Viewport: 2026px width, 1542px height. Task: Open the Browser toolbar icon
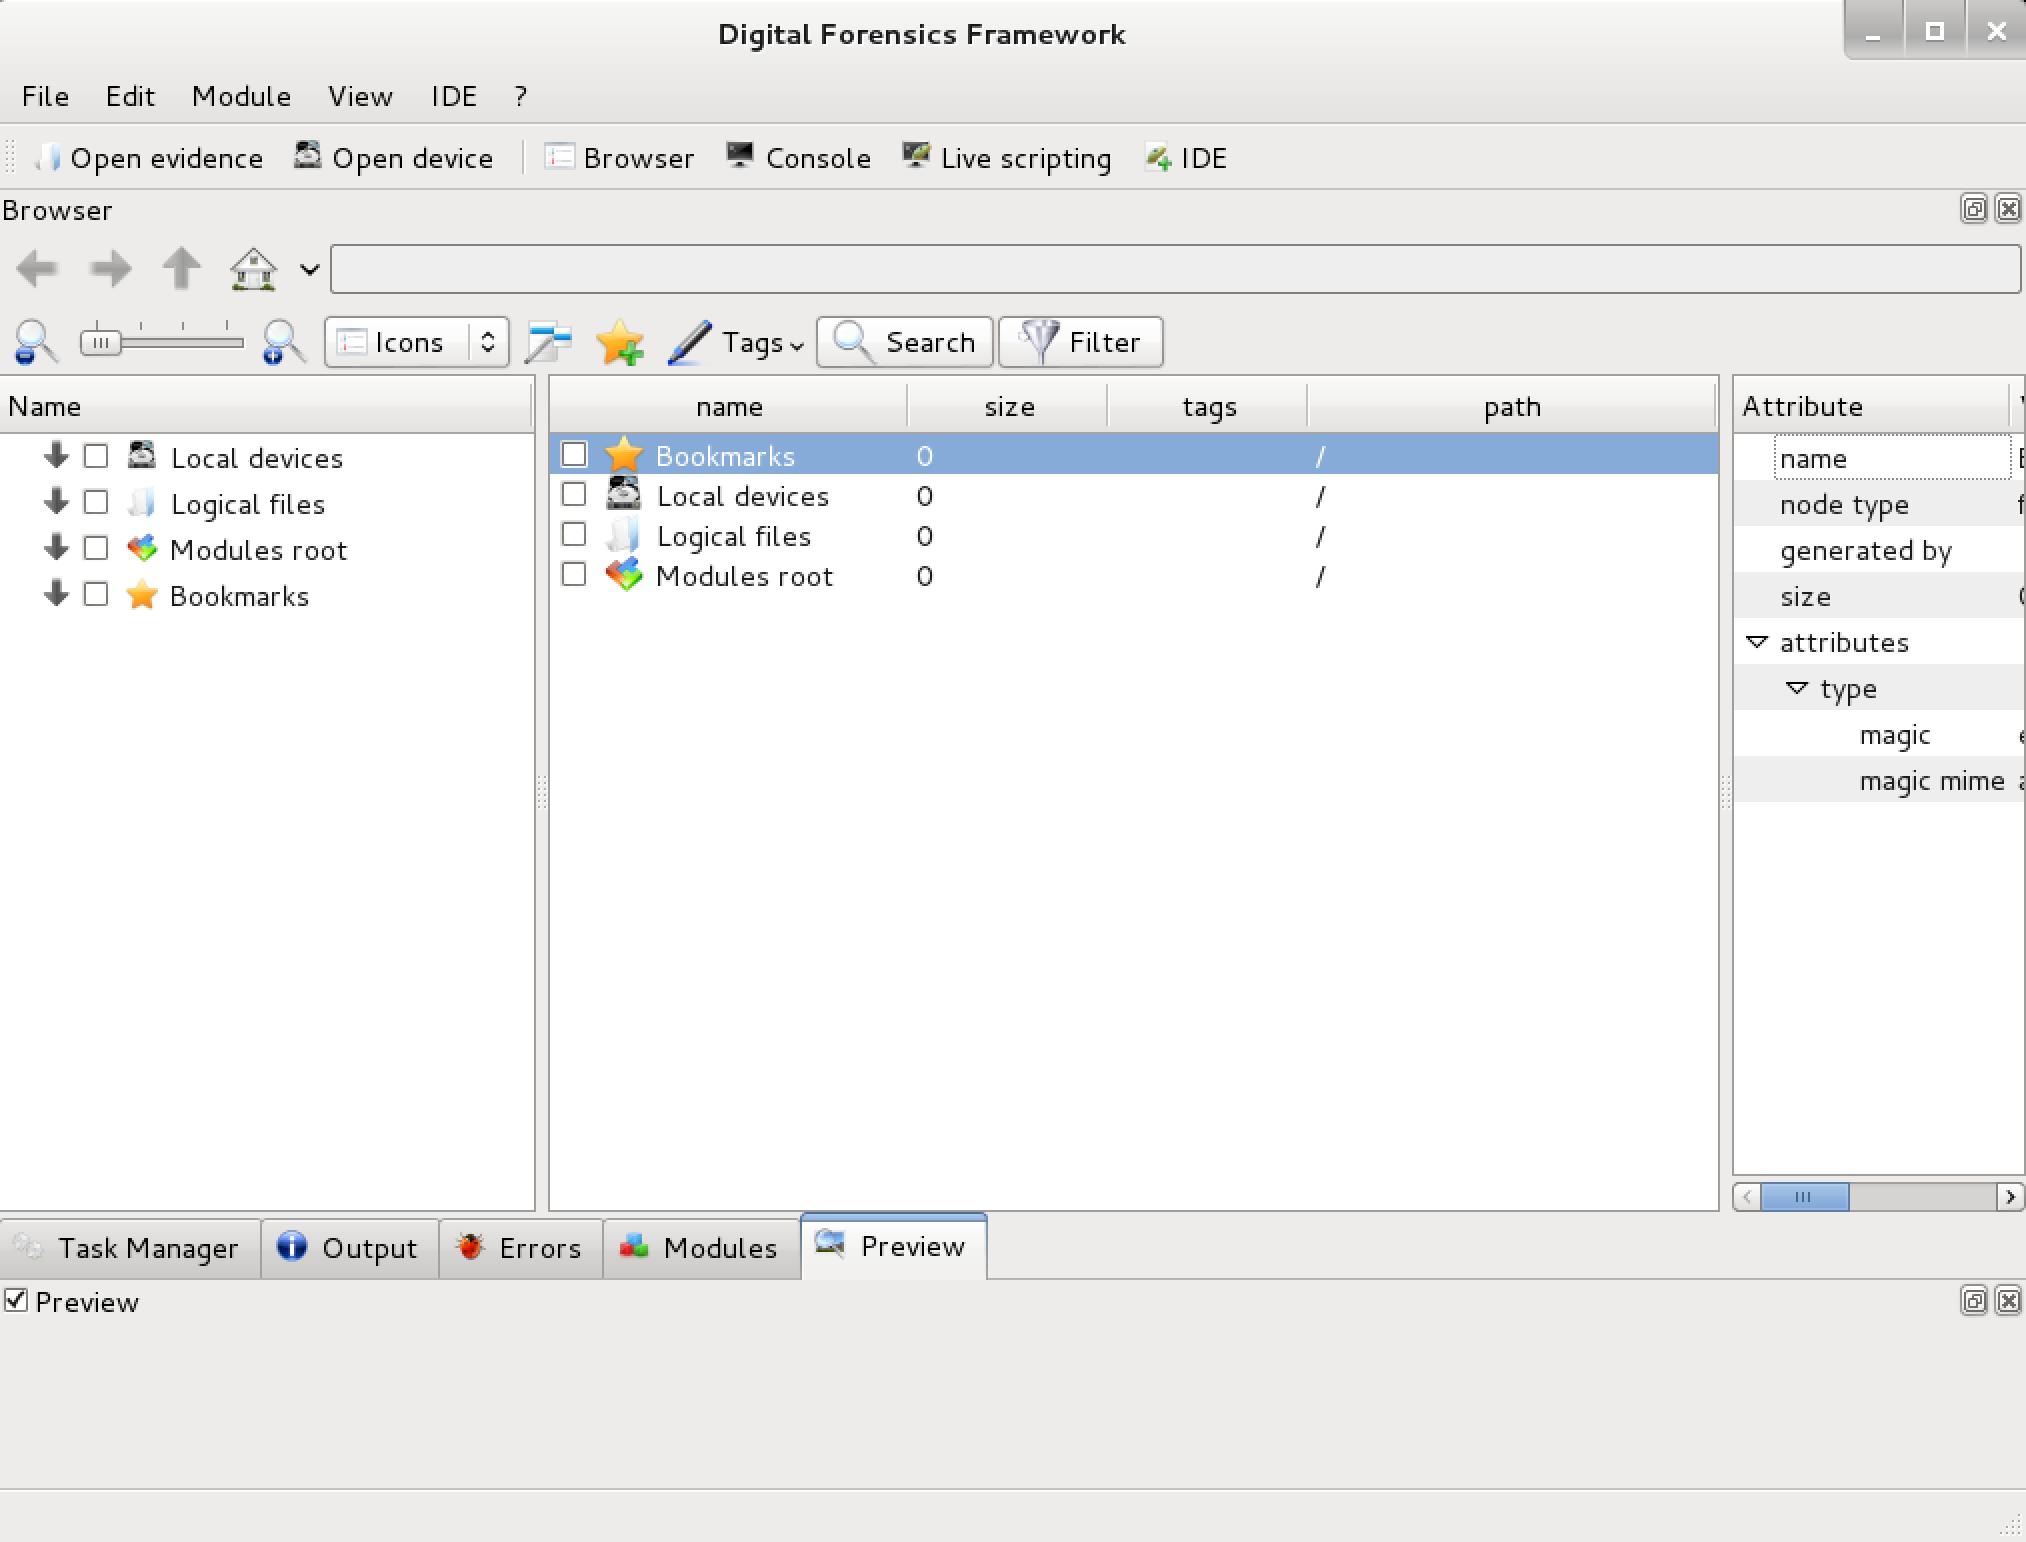point(559,157)
